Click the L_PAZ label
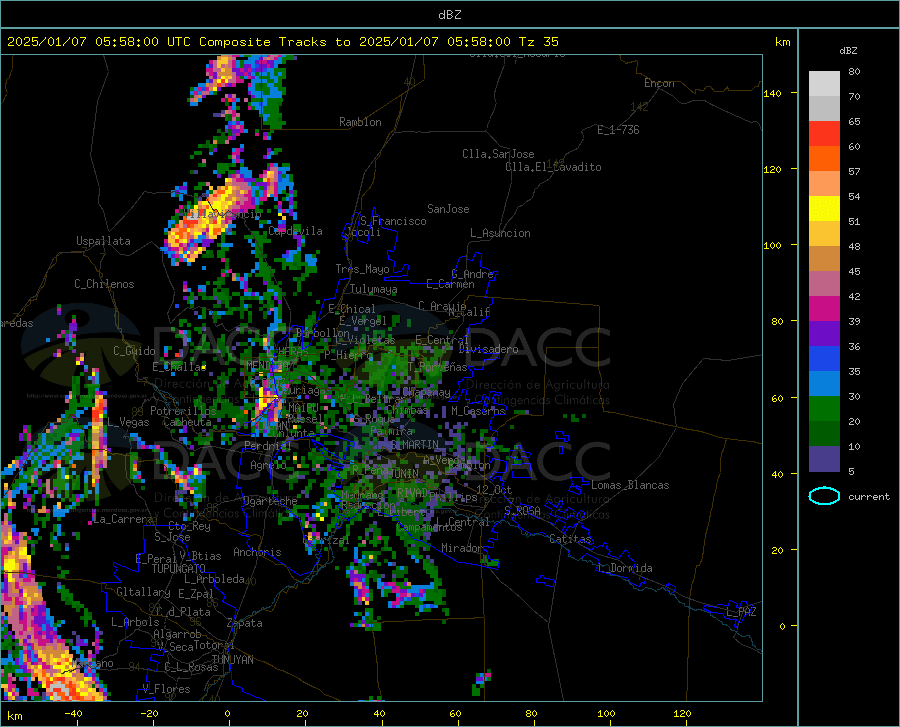This screenshot has height=727, width=900. click(741, 612)
